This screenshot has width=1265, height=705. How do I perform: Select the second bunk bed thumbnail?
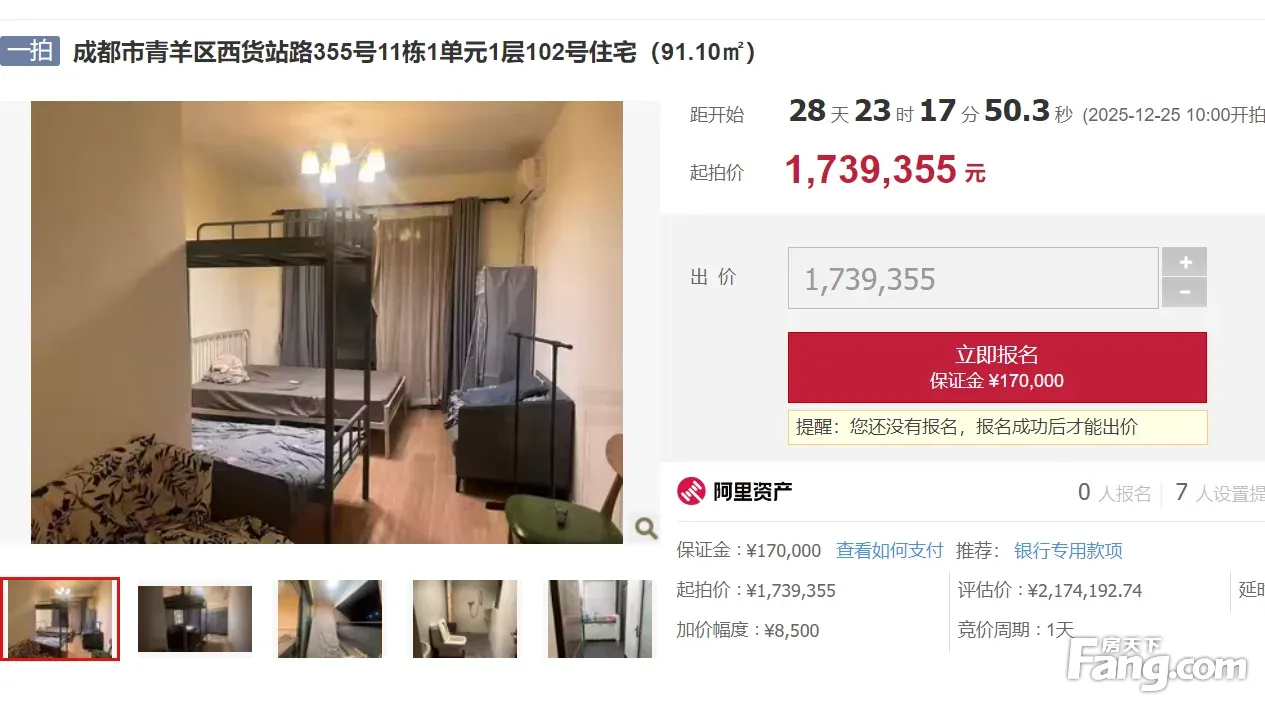[195, 619]
